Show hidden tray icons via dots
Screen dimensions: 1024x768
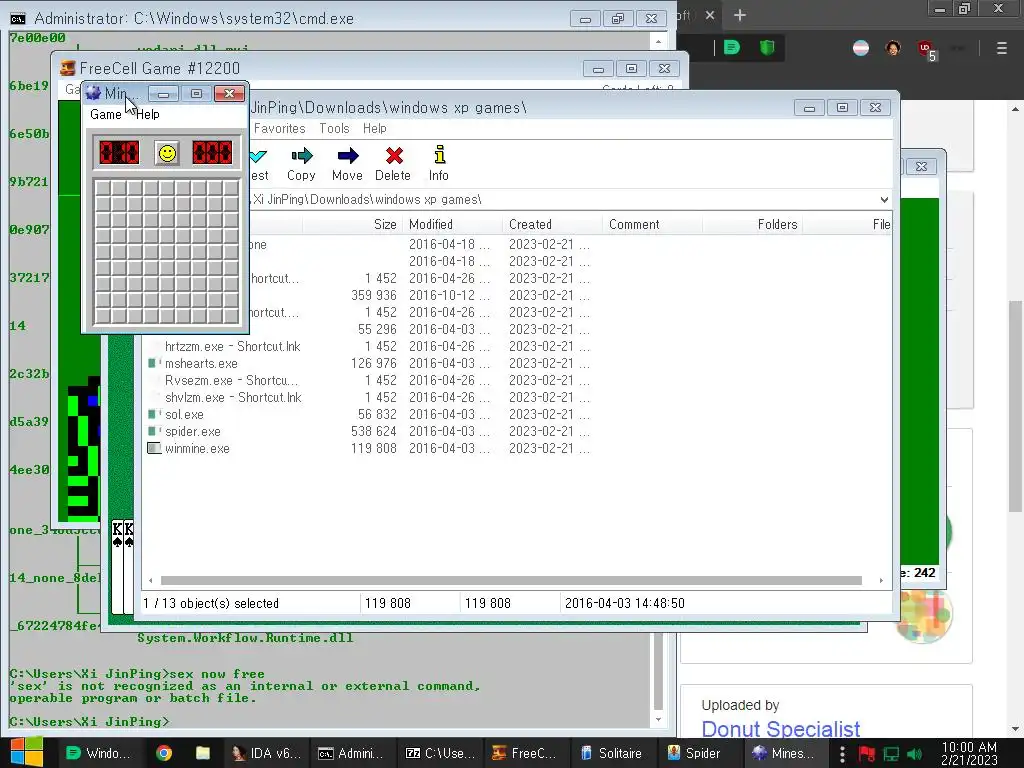(x=842, y=754)
